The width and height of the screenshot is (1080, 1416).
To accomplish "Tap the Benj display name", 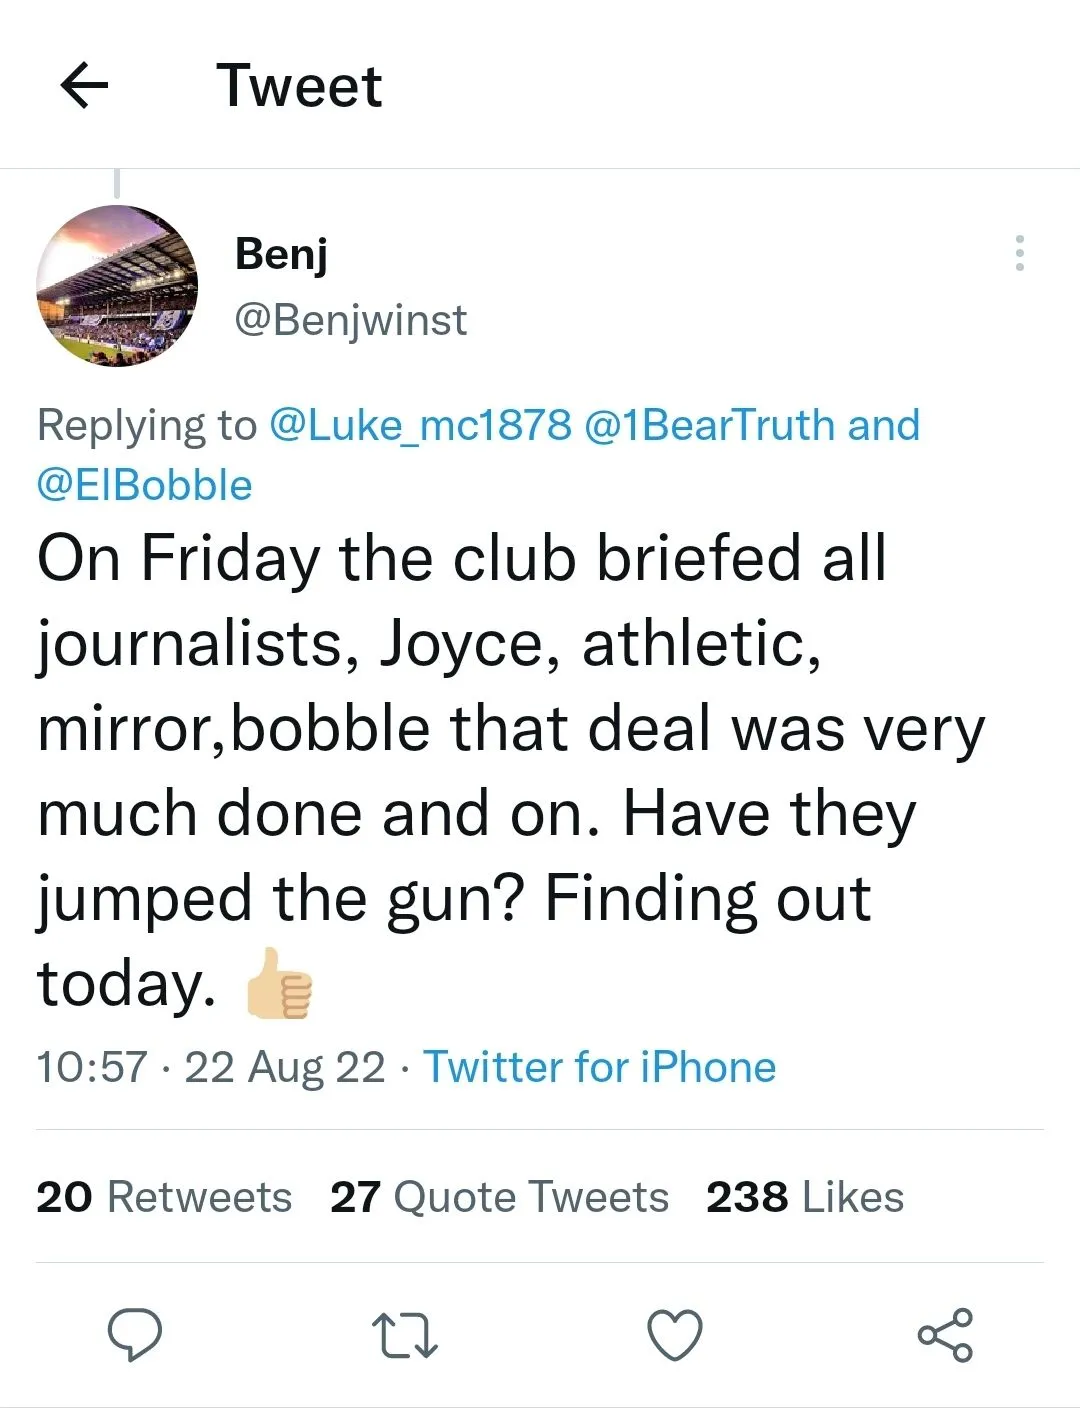I will pyautogui.click(x=281, y=253).
